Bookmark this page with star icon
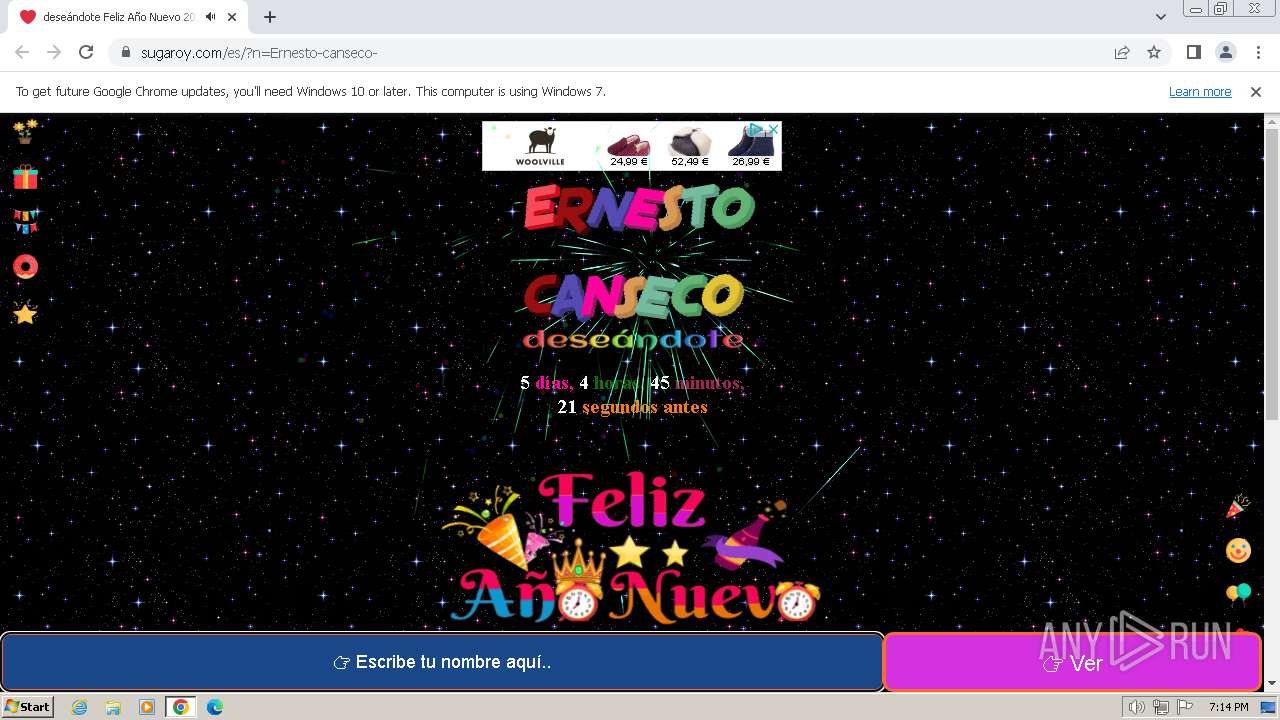Viewport: 1280px width, 720px height. [1154, 52]
